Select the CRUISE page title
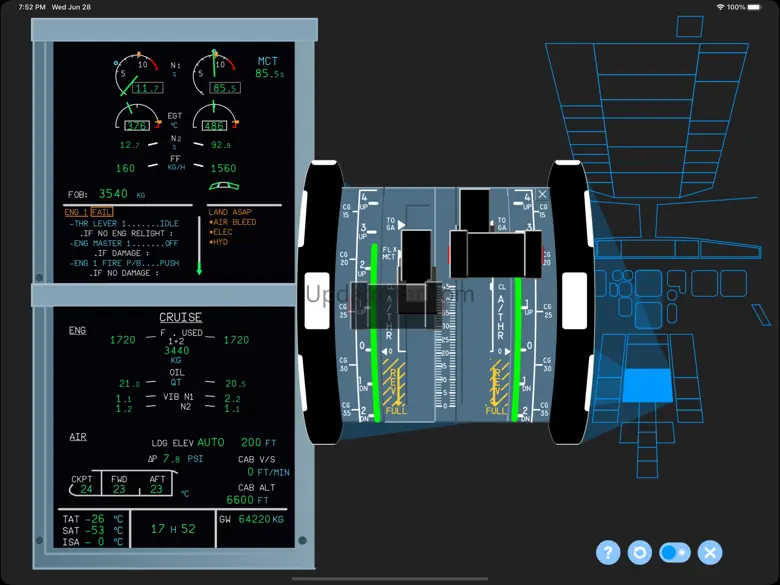The height and width of the screenshot is (585, 780). (x=181, y=317)
